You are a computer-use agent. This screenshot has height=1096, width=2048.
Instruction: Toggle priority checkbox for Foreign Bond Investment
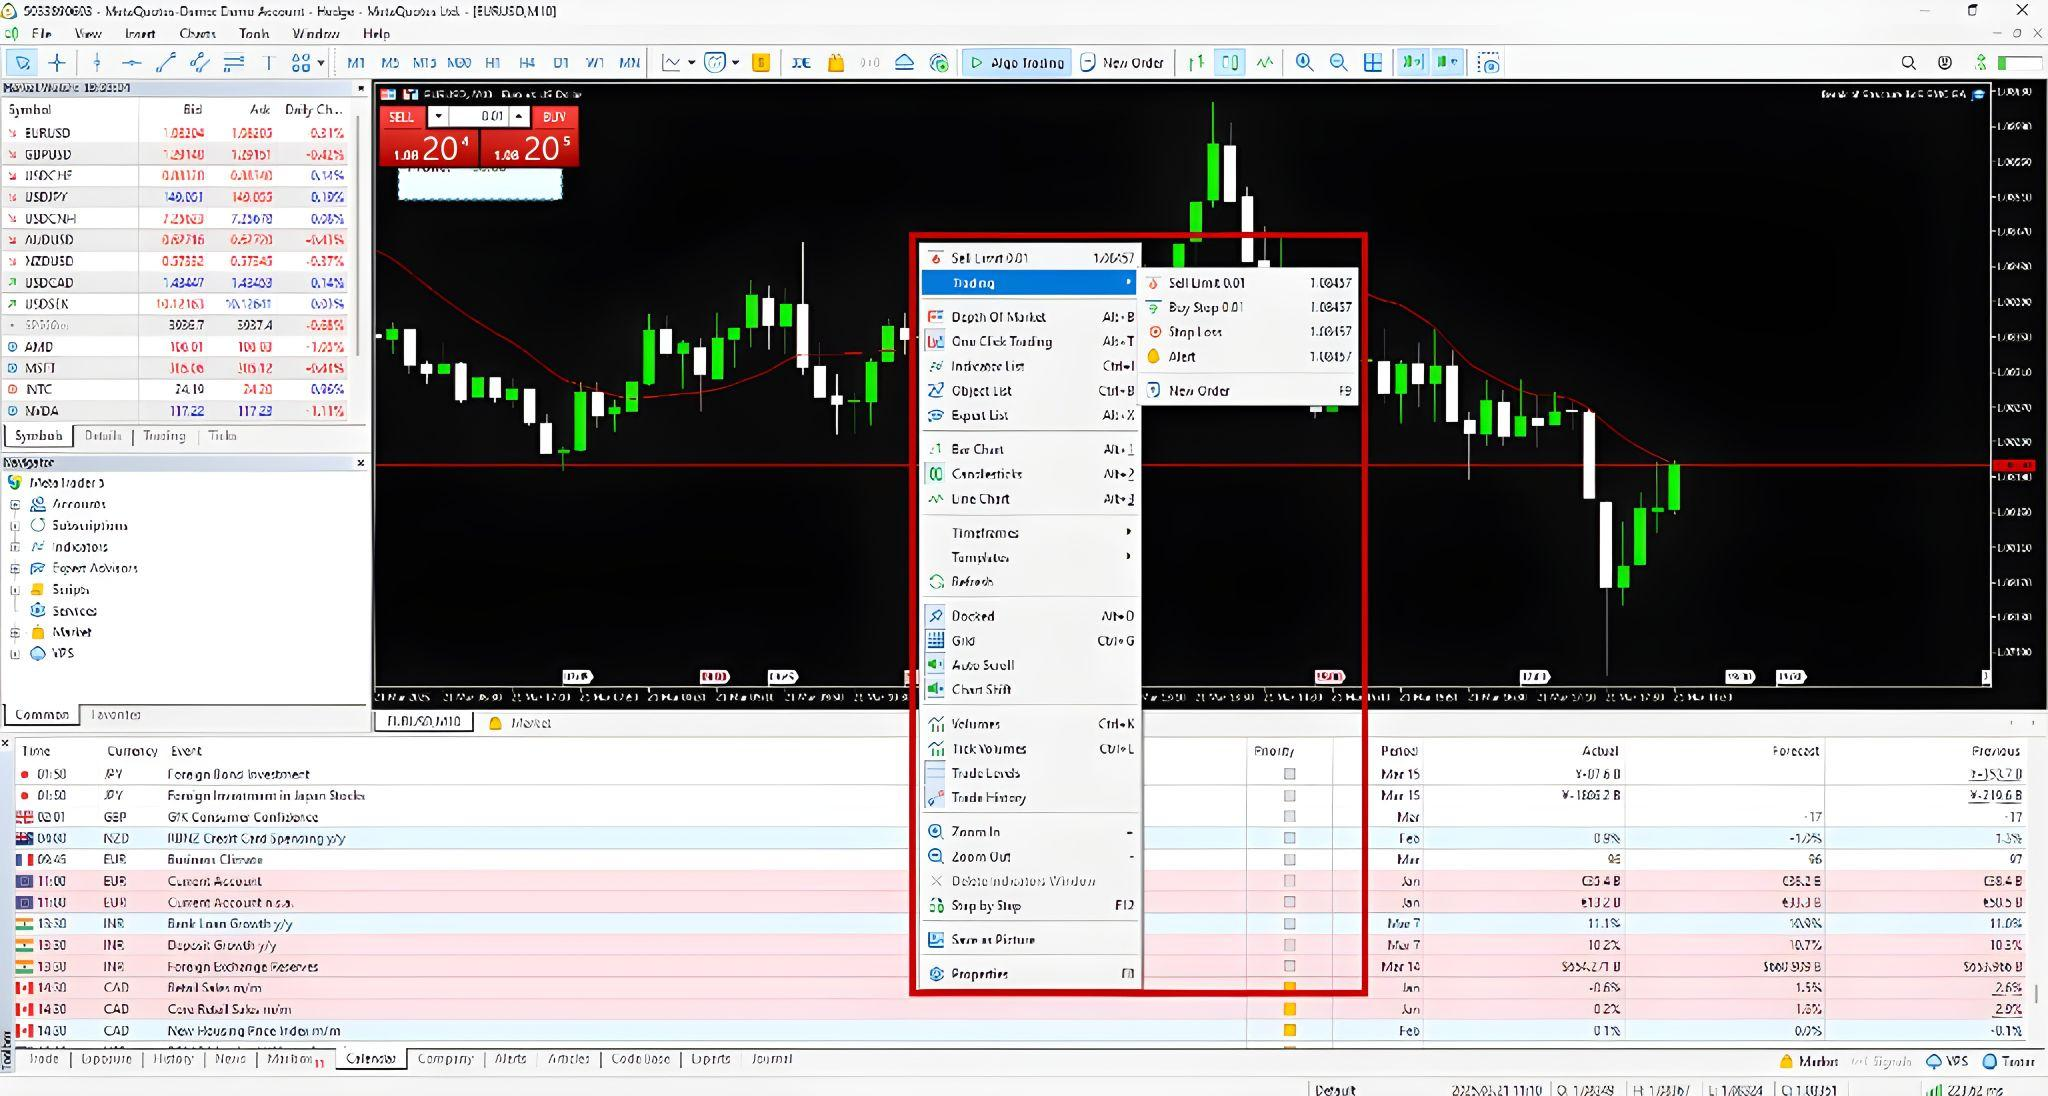point(1289,774)
